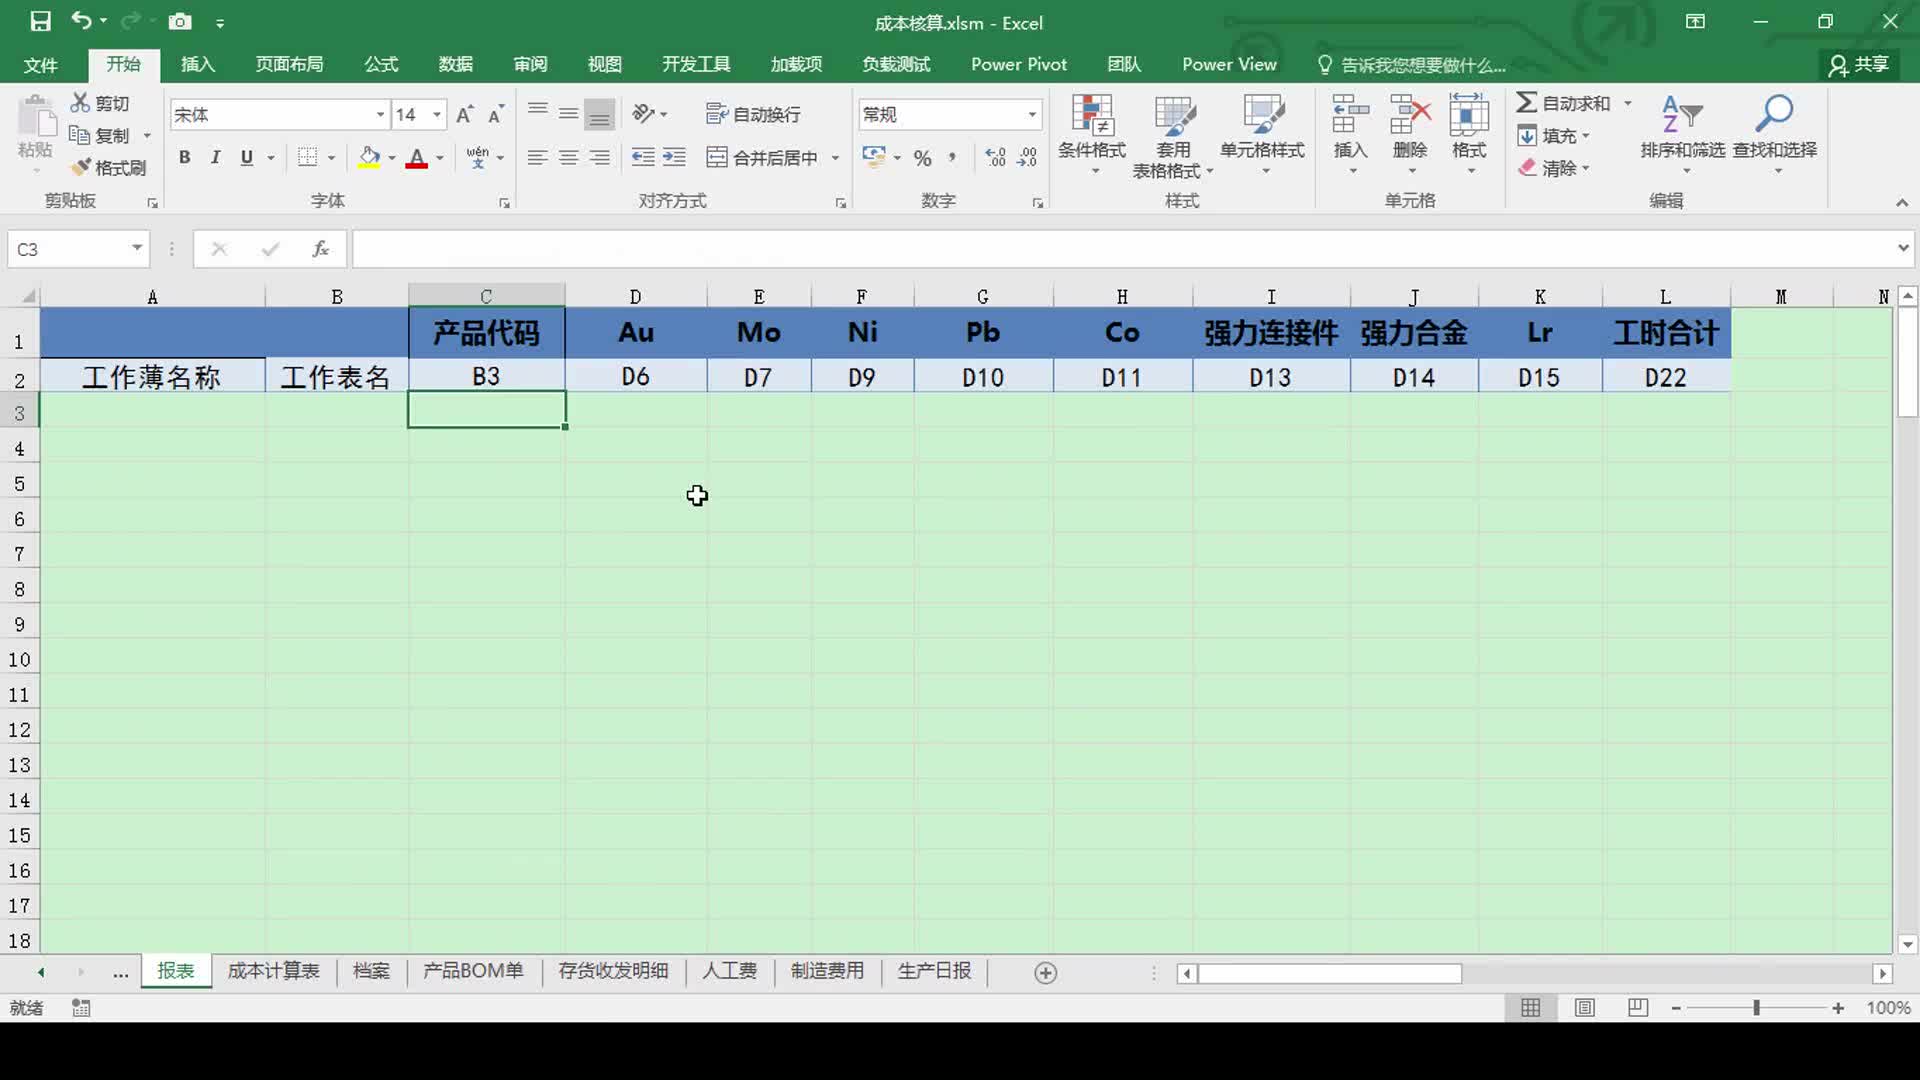Toggle Wrap Text option
The height and width of the screenshot is (1080, 1920).
coord(753,114)
